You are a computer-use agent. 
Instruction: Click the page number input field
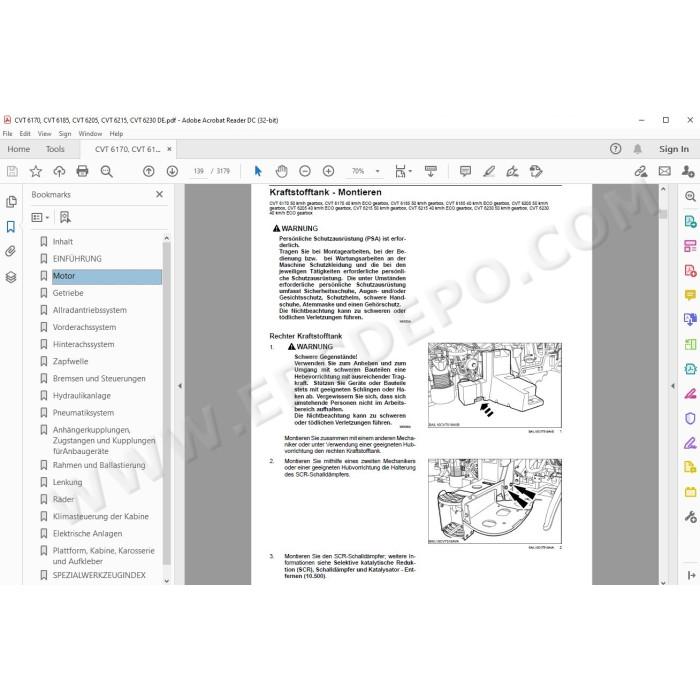(x=199, y=171)
